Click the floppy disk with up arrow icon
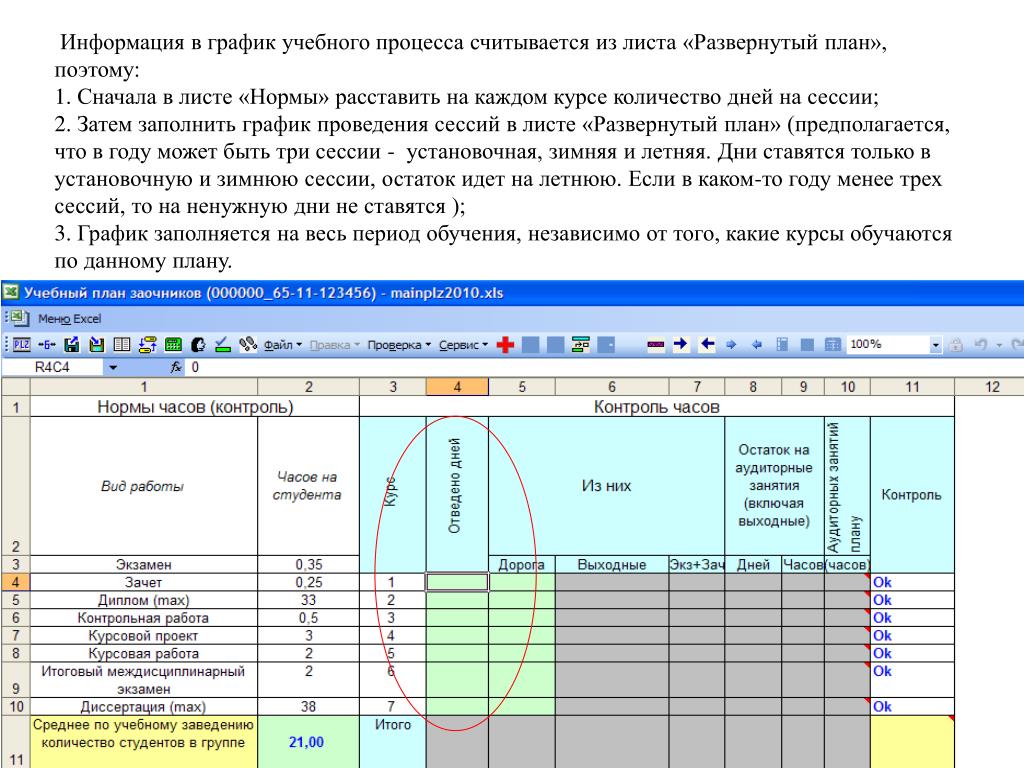 coord(72,344)
